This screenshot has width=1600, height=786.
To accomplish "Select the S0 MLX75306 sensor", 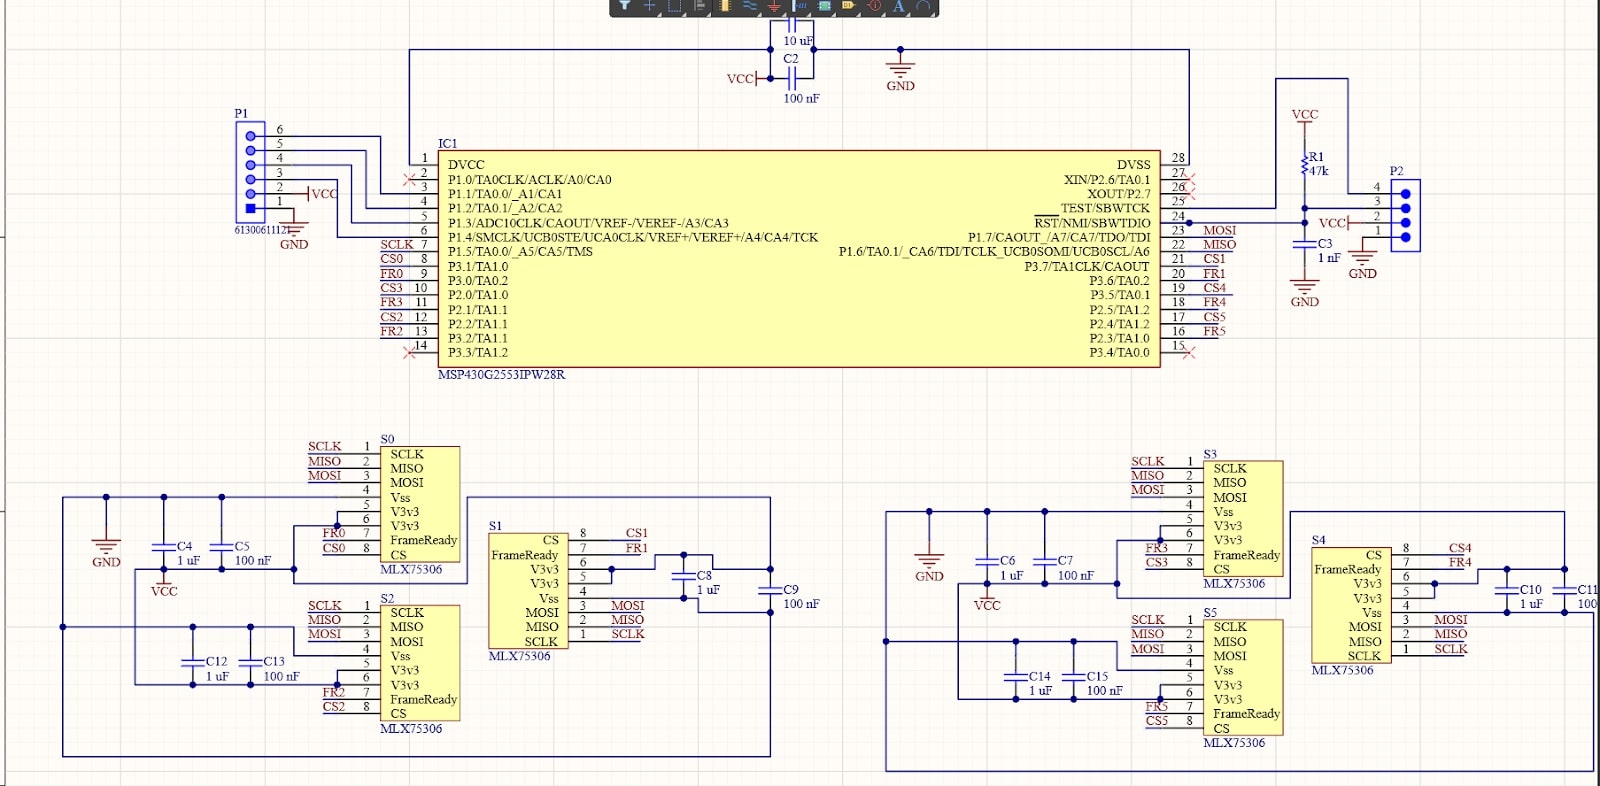I will (419, 505).
